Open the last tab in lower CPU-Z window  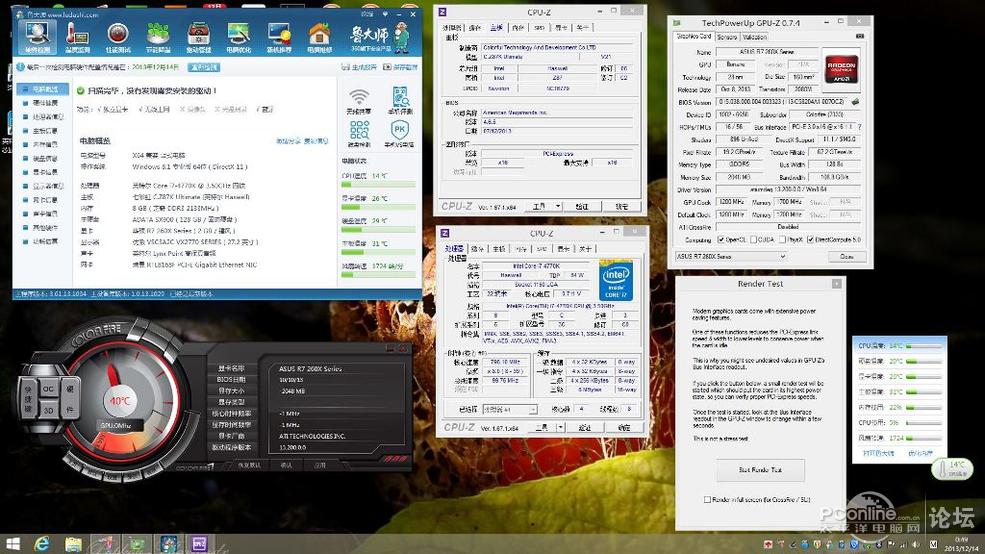585,249
